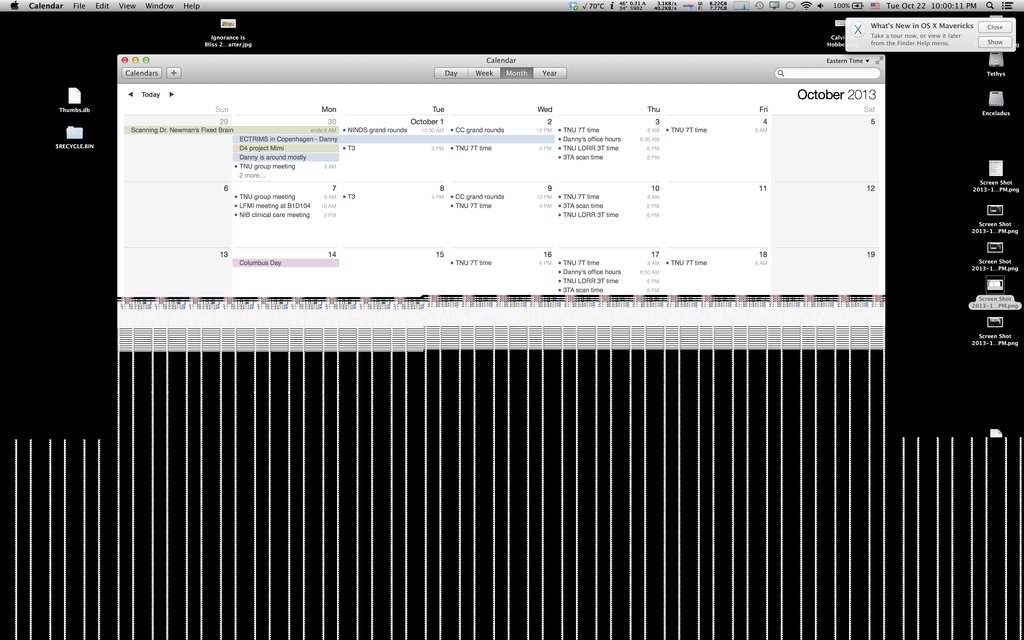Open the Edit menu
The width and height of the screenshot is (1024, 640).
tap(102, 6)
